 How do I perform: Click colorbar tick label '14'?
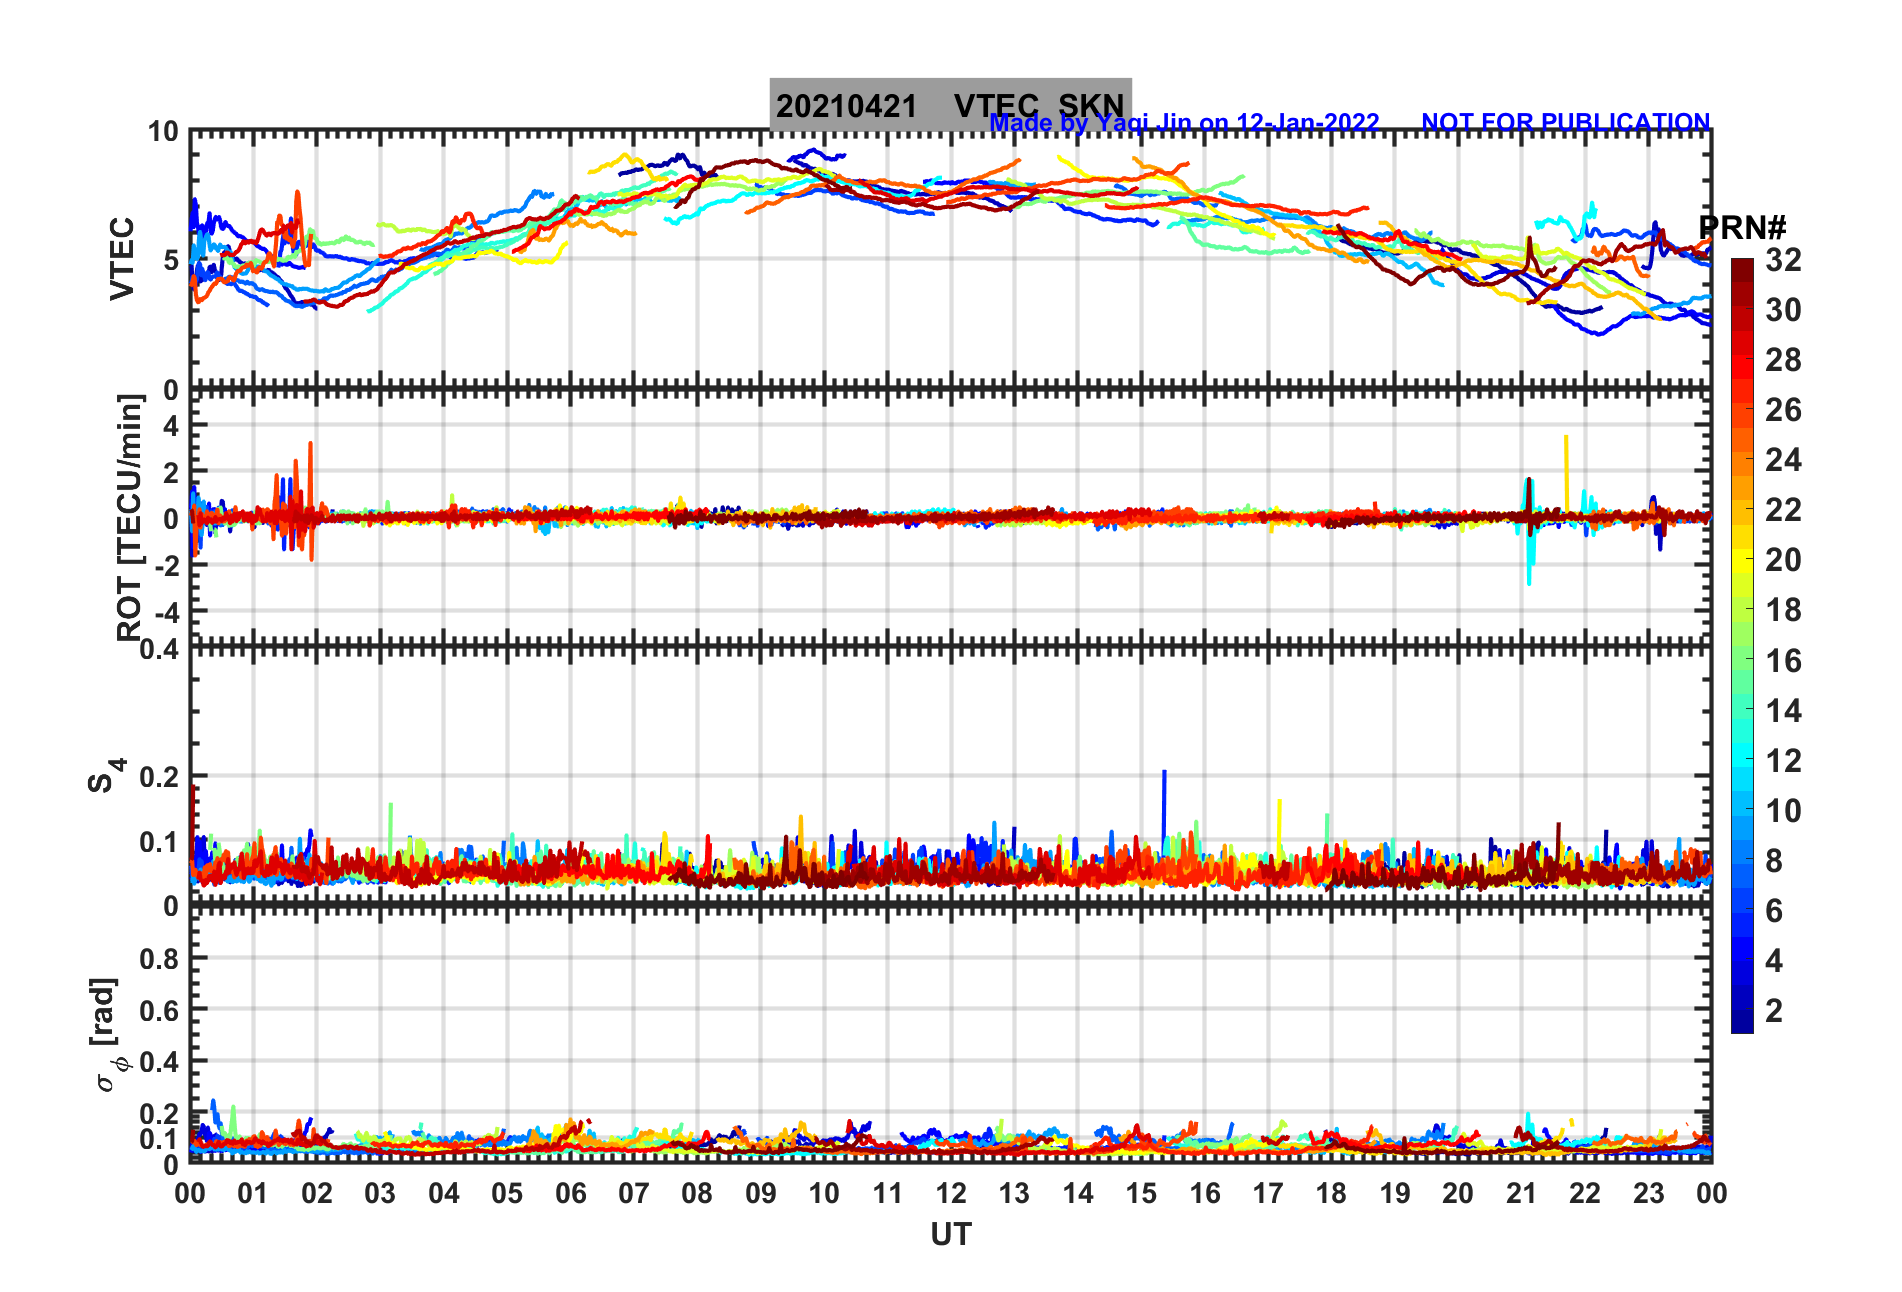click(1783, 711)
